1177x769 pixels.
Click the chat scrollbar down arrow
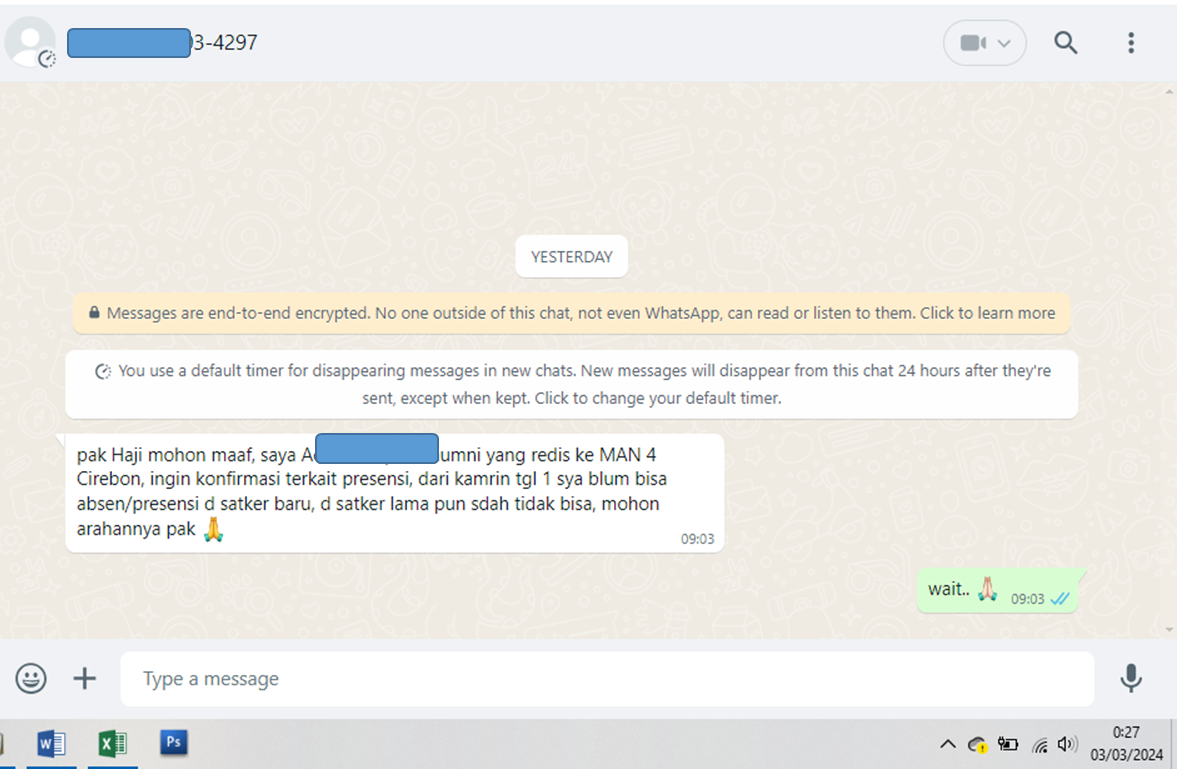coord(1169,630)
